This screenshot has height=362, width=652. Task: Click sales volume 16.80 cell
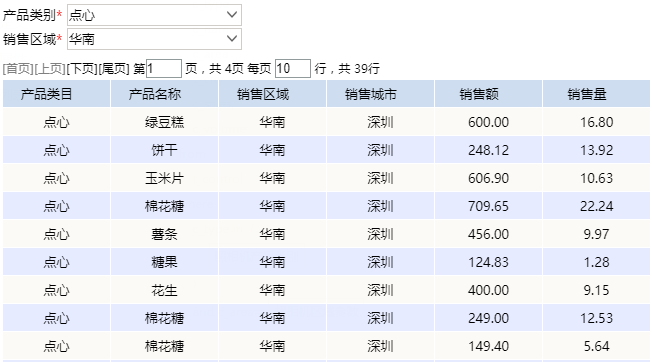point(596,122)
